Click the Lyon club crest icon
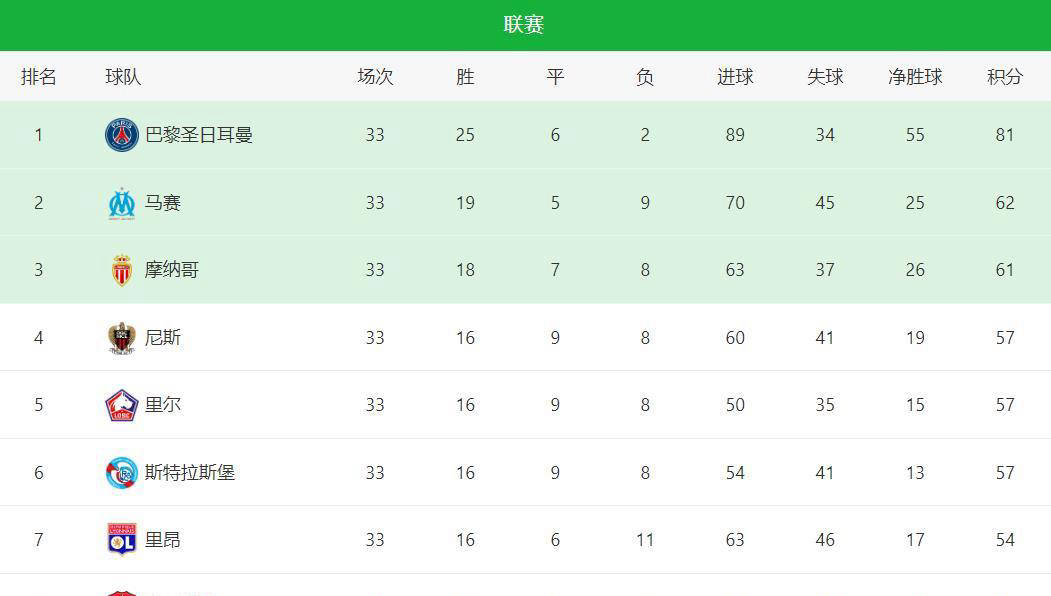This screenshot has height=596, width=1051. click(x=122, y=540)
